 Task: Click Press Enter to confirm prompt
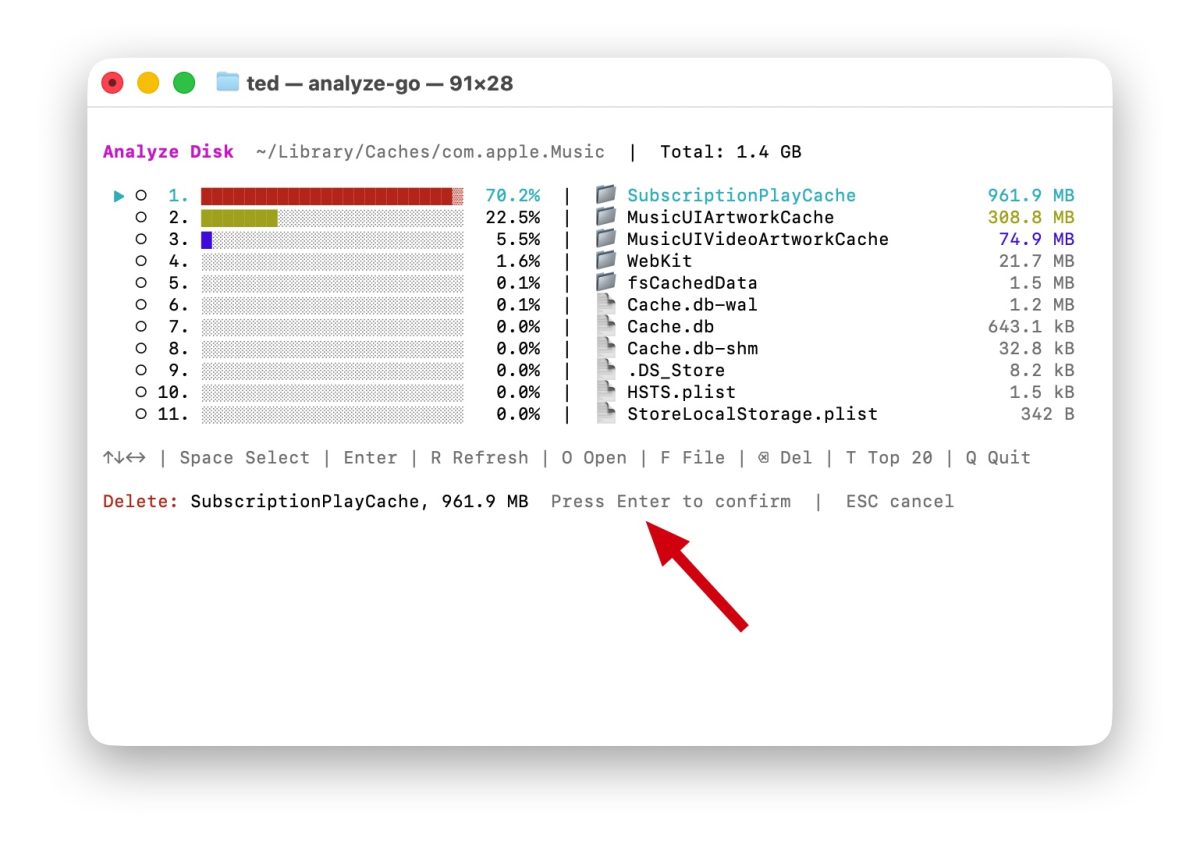pyautogui.click(x=671, y=501)
